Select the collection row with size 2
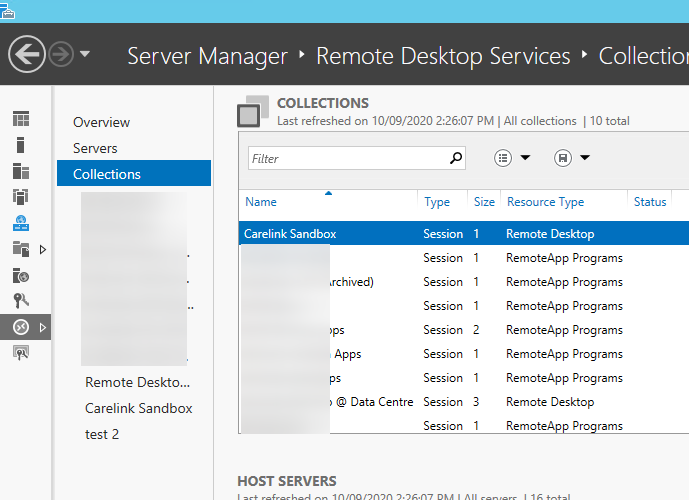Viewport: 689px width, 500px height. pos(464,330)
